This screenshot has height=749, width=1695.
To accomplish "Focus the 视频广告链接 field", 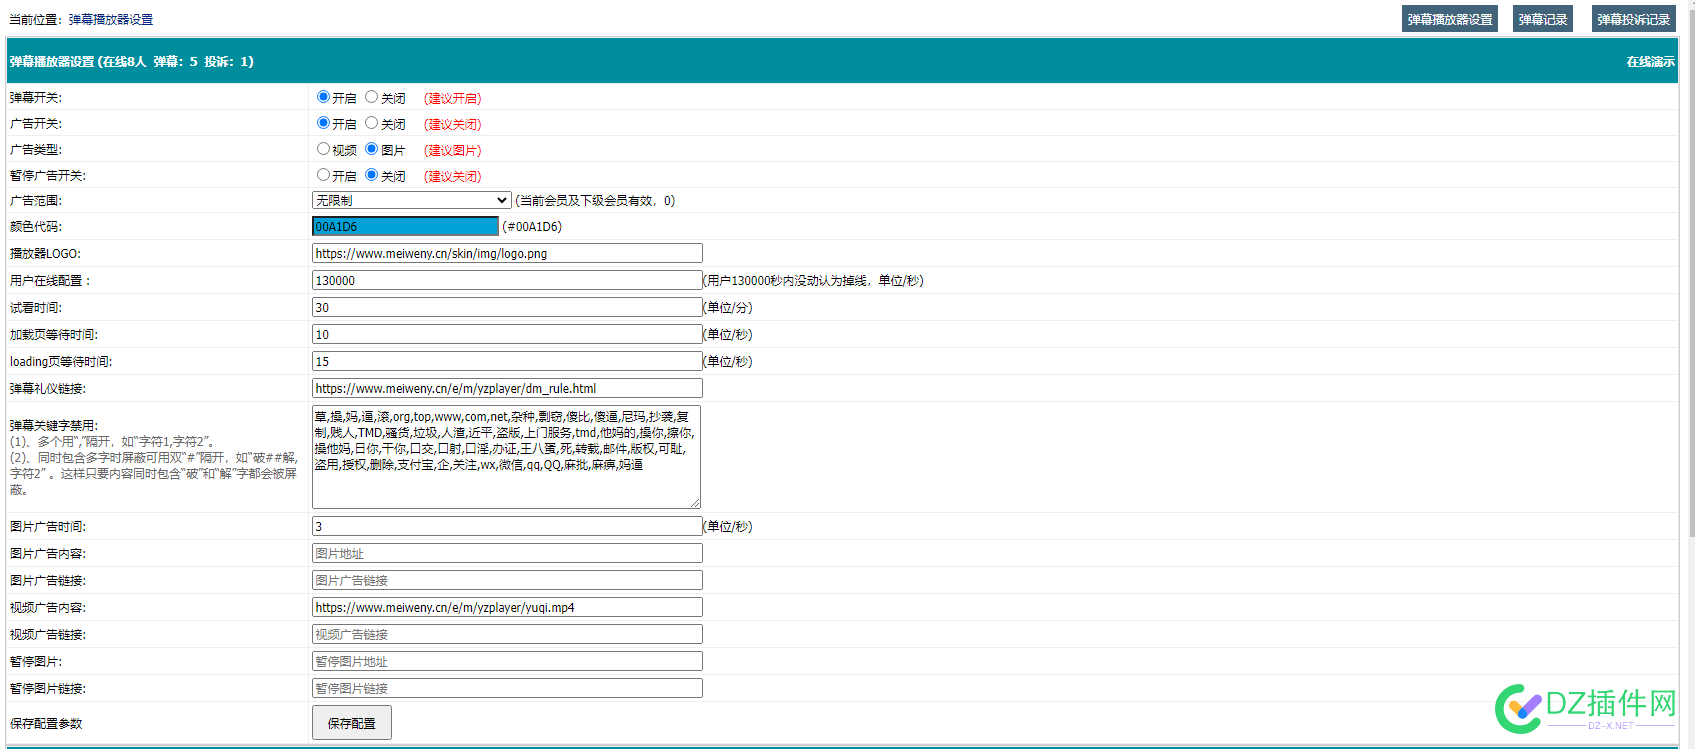I will point(507,634).
